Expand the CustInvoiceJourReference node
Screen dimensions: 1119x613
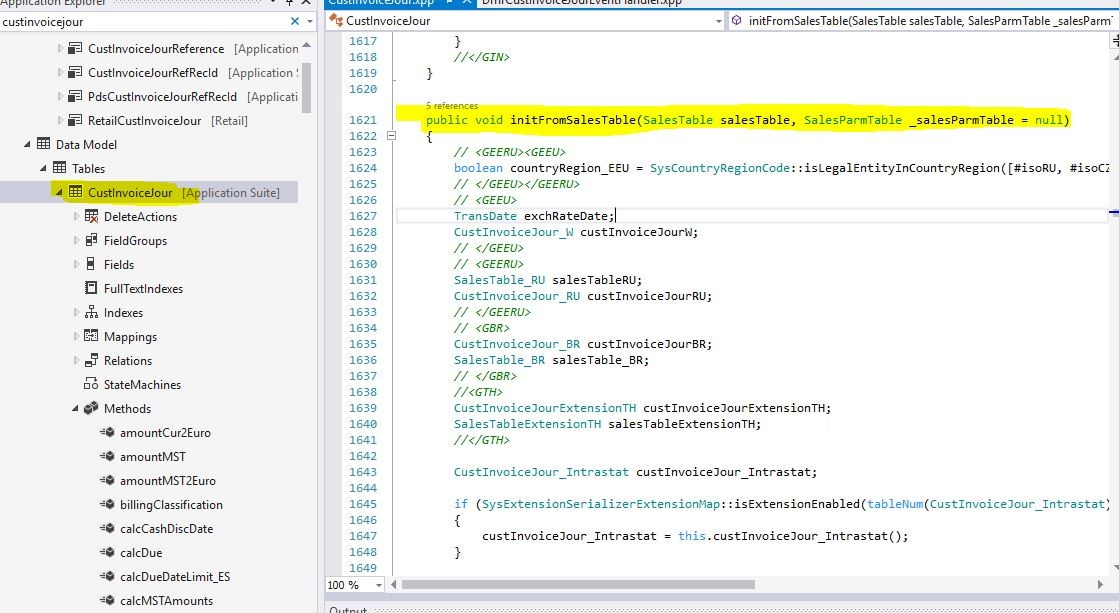pos(60,49)
